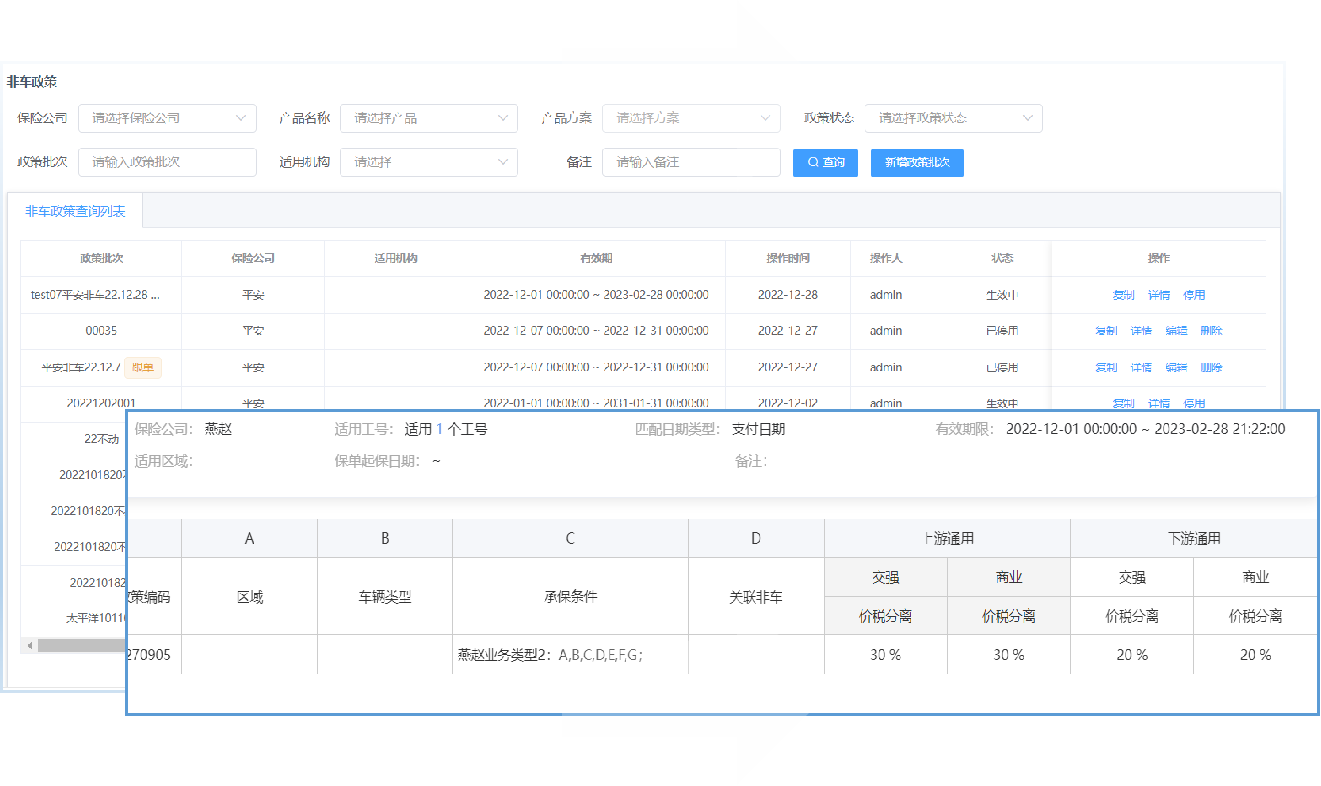Click the 2022-12-28 operation time cell
The width and height of the screenshot is (1321, 786).
tap(788, 295)
